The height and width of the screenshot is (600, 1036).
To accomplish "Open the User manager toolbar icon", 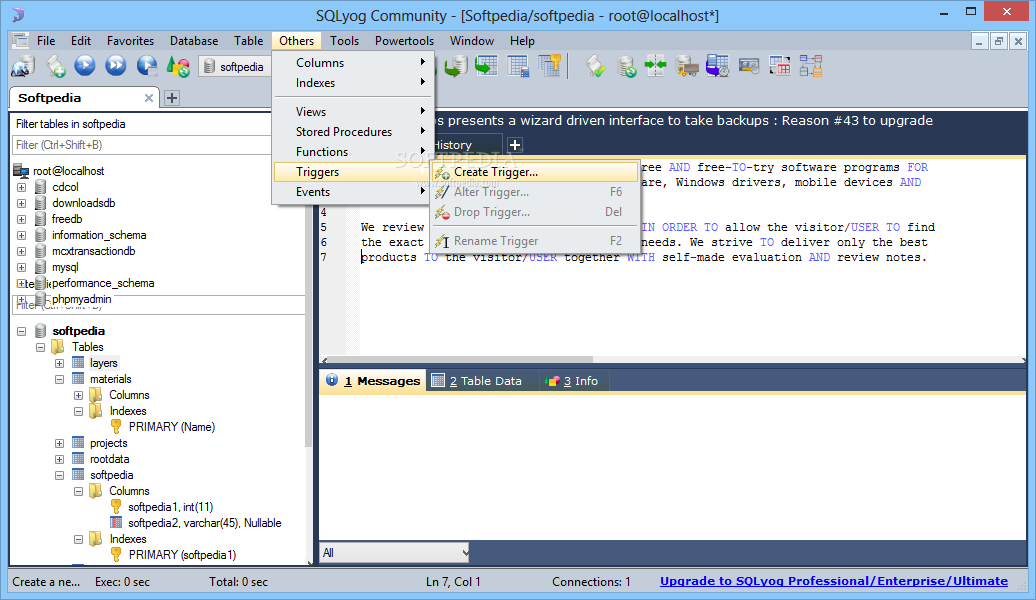I will coord(178,66).
